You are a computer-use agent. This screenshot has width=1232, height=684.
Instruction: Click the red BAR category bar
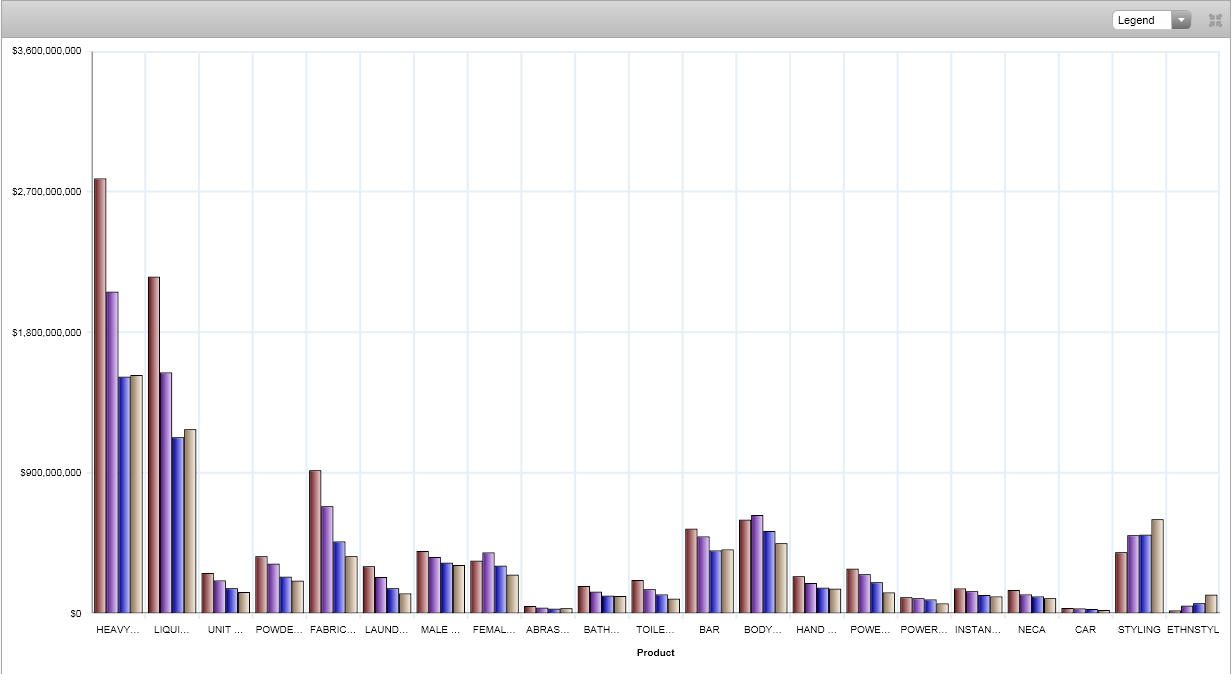click(x=691, y=570)
